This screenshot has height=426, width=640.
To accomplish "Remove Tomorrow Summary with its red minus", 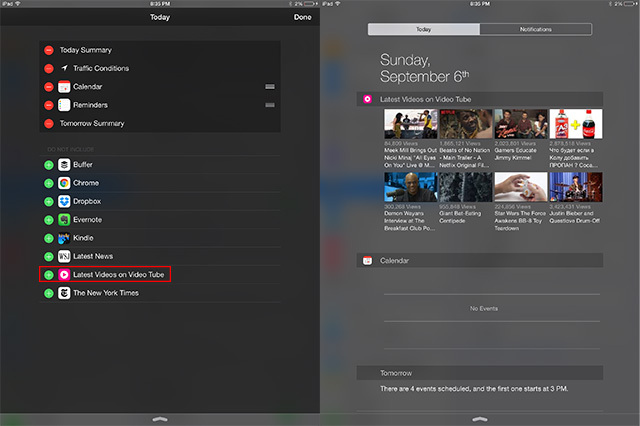I will click(x=49, y=124).
